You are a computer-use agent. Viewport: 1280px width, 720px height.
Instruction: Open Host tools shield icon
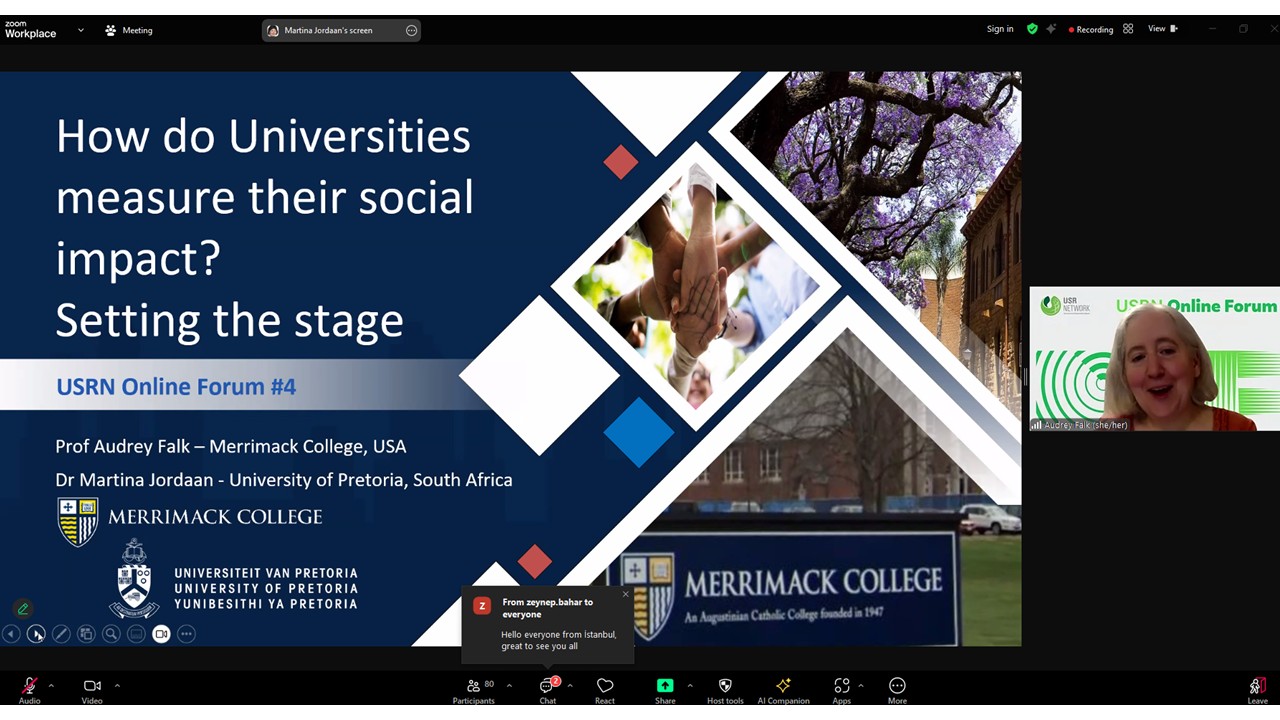725,686
